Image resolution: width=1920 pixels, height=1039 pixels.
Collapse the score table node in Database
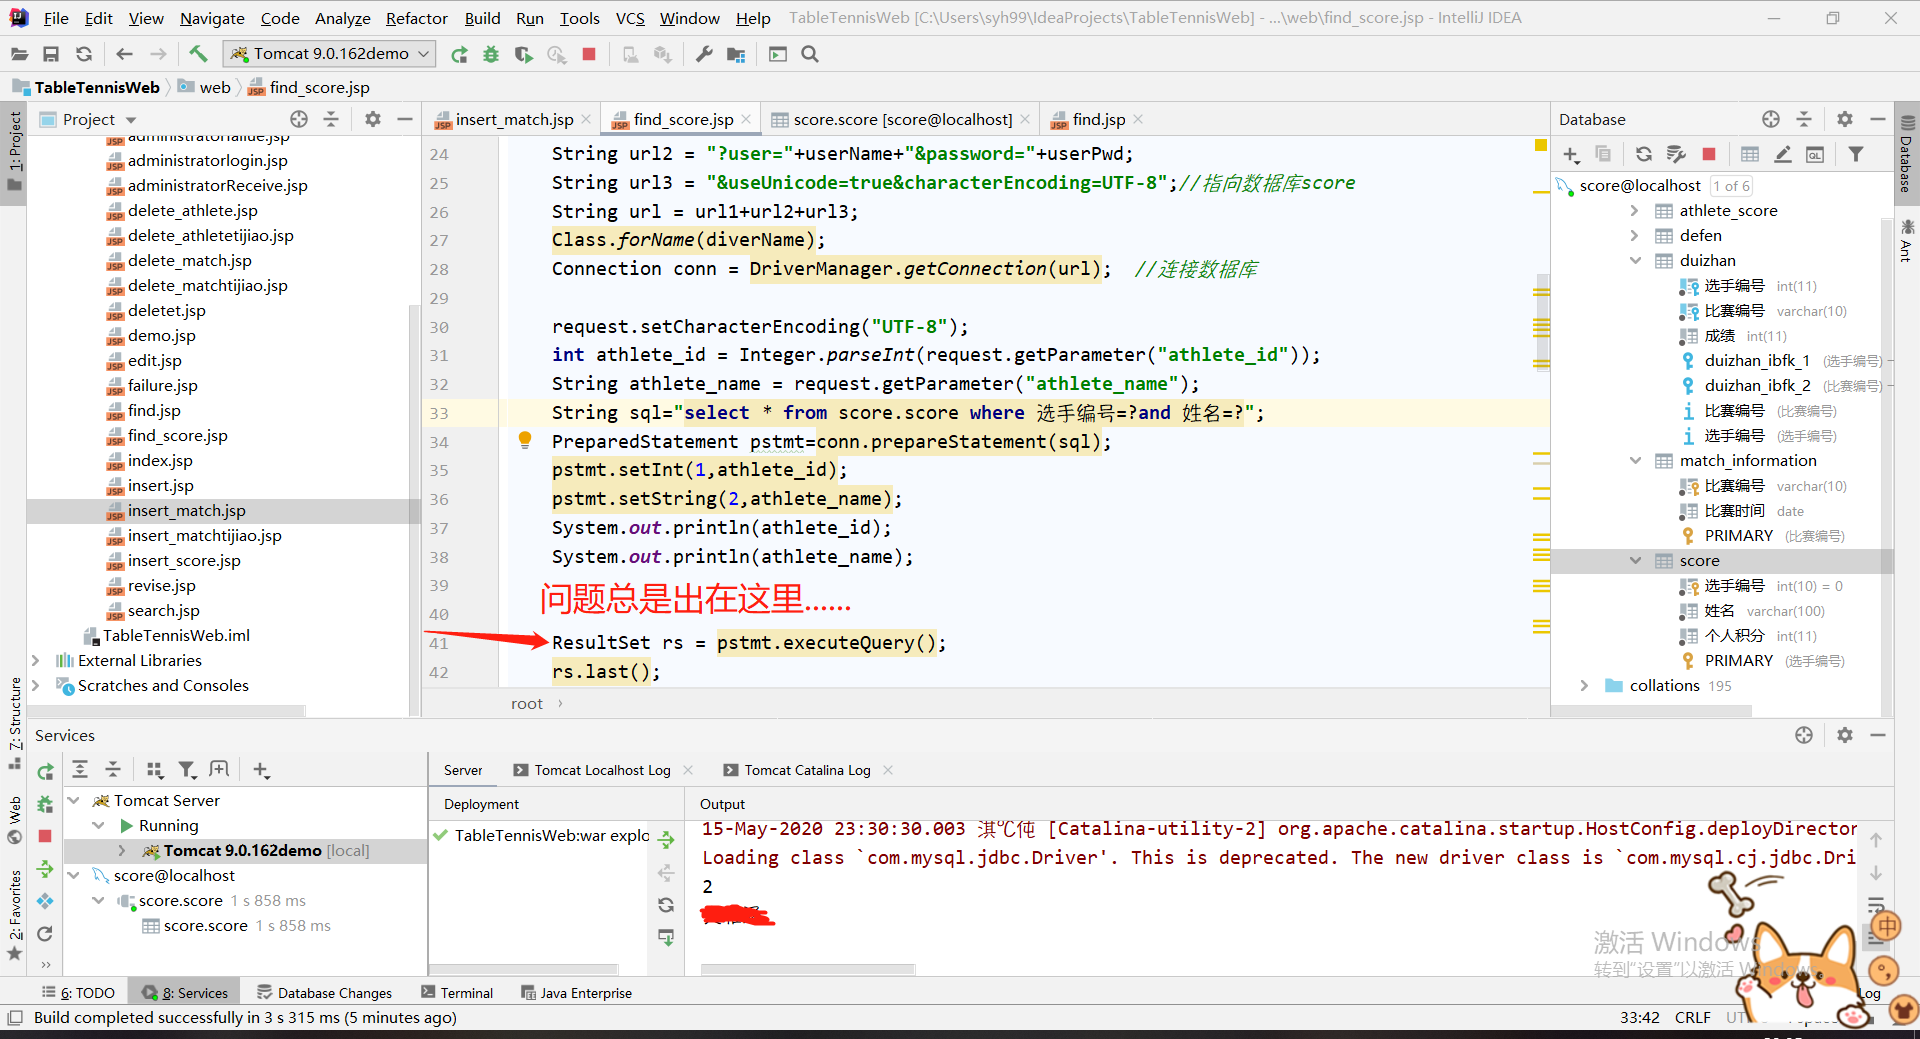click(1635, 560)
